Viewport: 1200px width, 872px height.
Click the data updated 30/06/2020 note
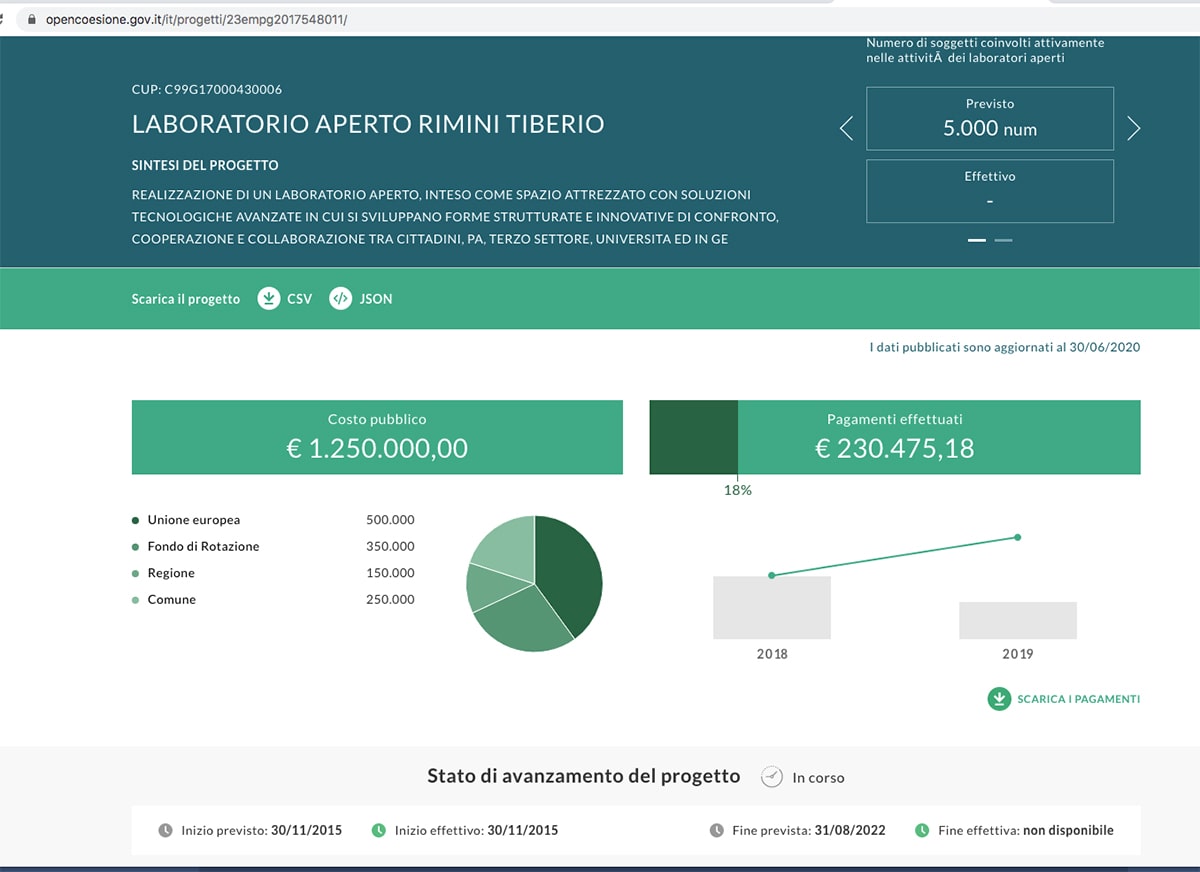pos(1005,347)
